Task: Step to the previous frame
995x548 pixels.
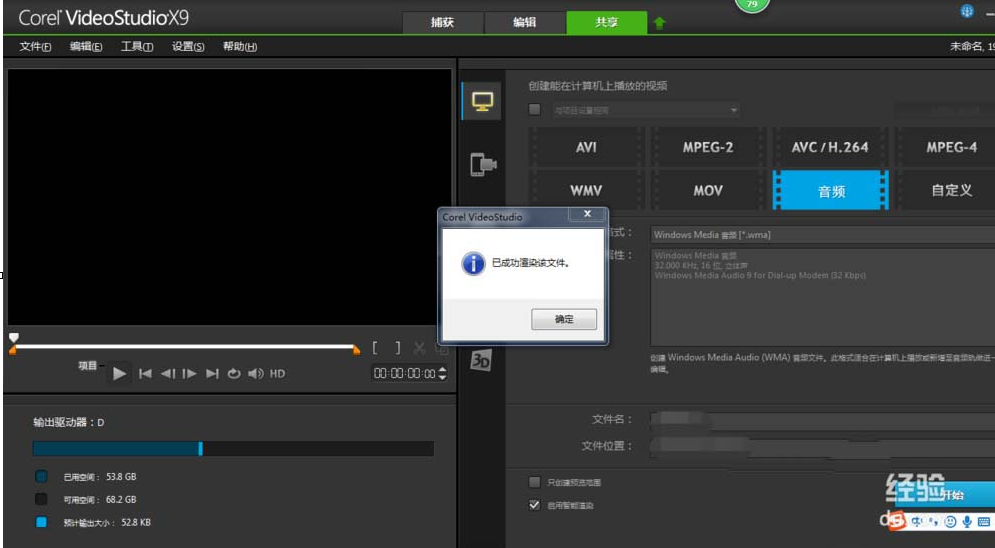Action: [x=167, y=374]
